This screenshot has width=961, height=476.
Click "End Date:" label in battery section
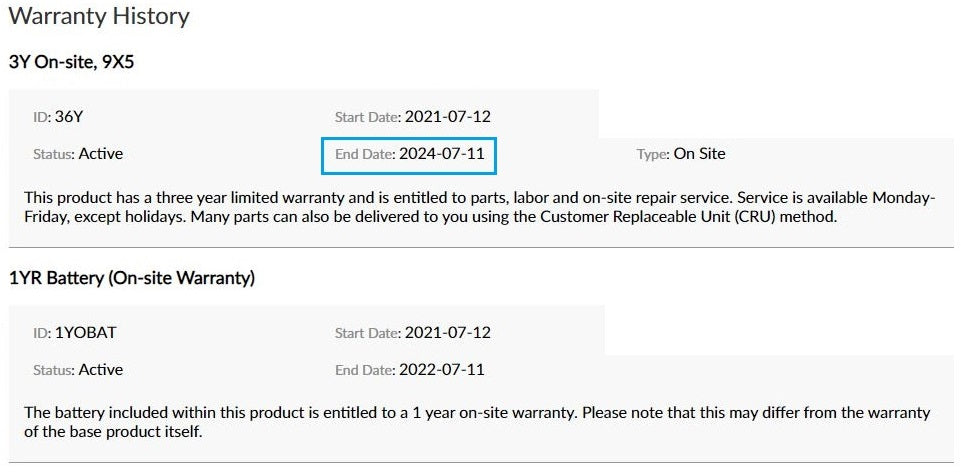(364, 370)
